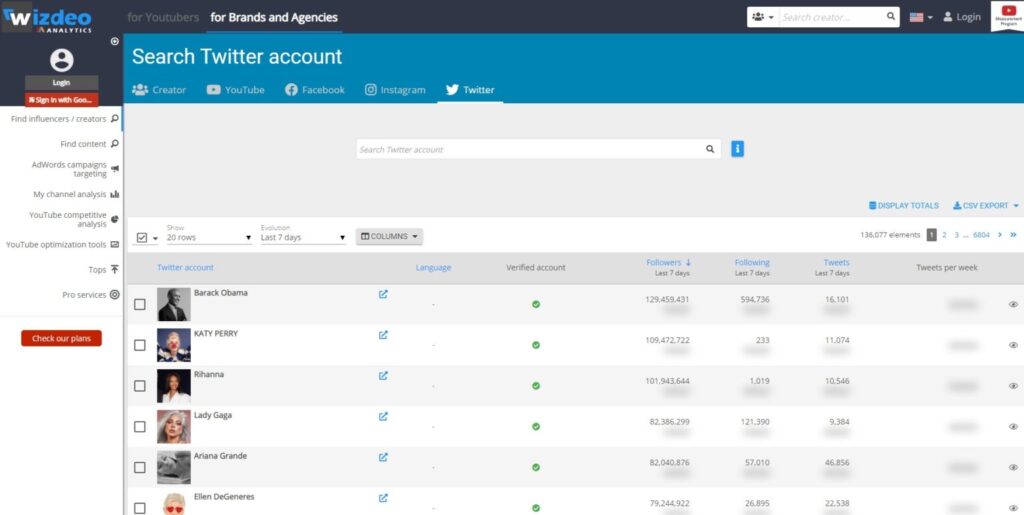The image size is (1024, 515).
Task: Click the Check our plans button
Action: tap(61, 338)
